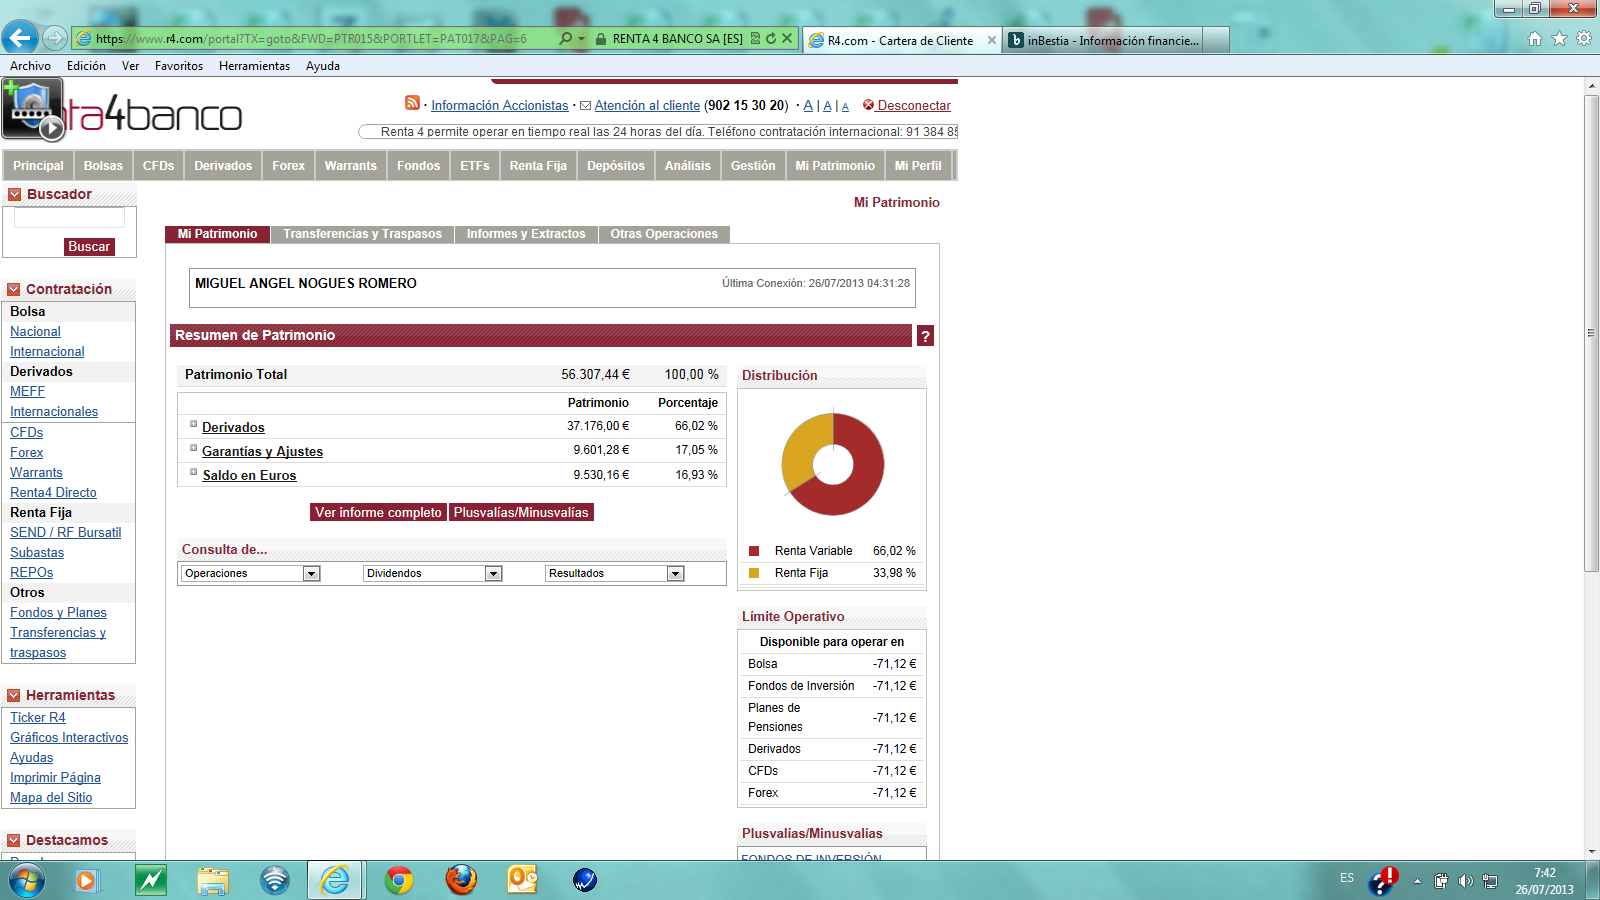Open Google Chrome from the taskbar
This screenshot has width=1600, height=900.
399,880
